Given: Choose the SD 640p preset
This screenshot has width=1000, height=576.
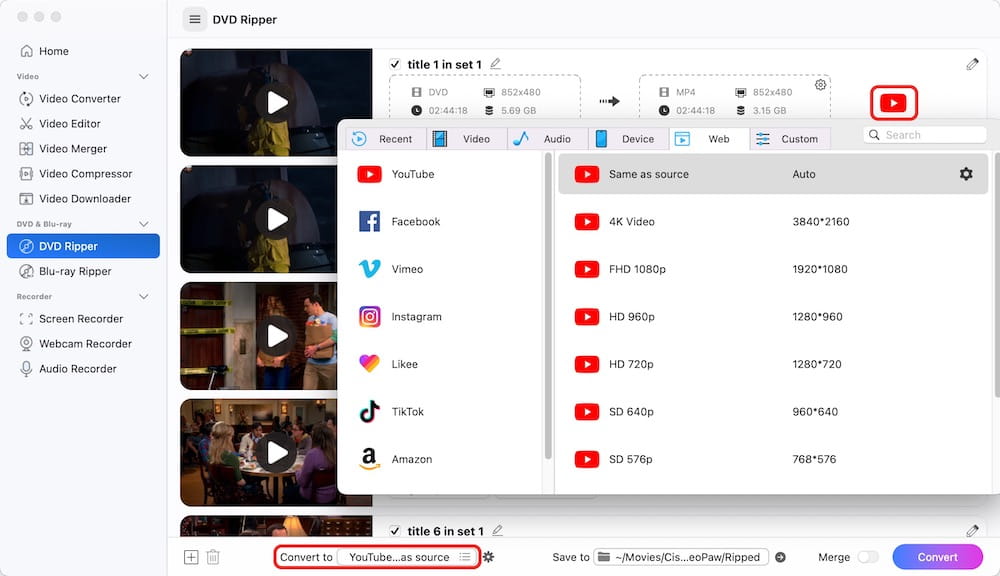Looking at the screenshot, I should pos(773,411).
